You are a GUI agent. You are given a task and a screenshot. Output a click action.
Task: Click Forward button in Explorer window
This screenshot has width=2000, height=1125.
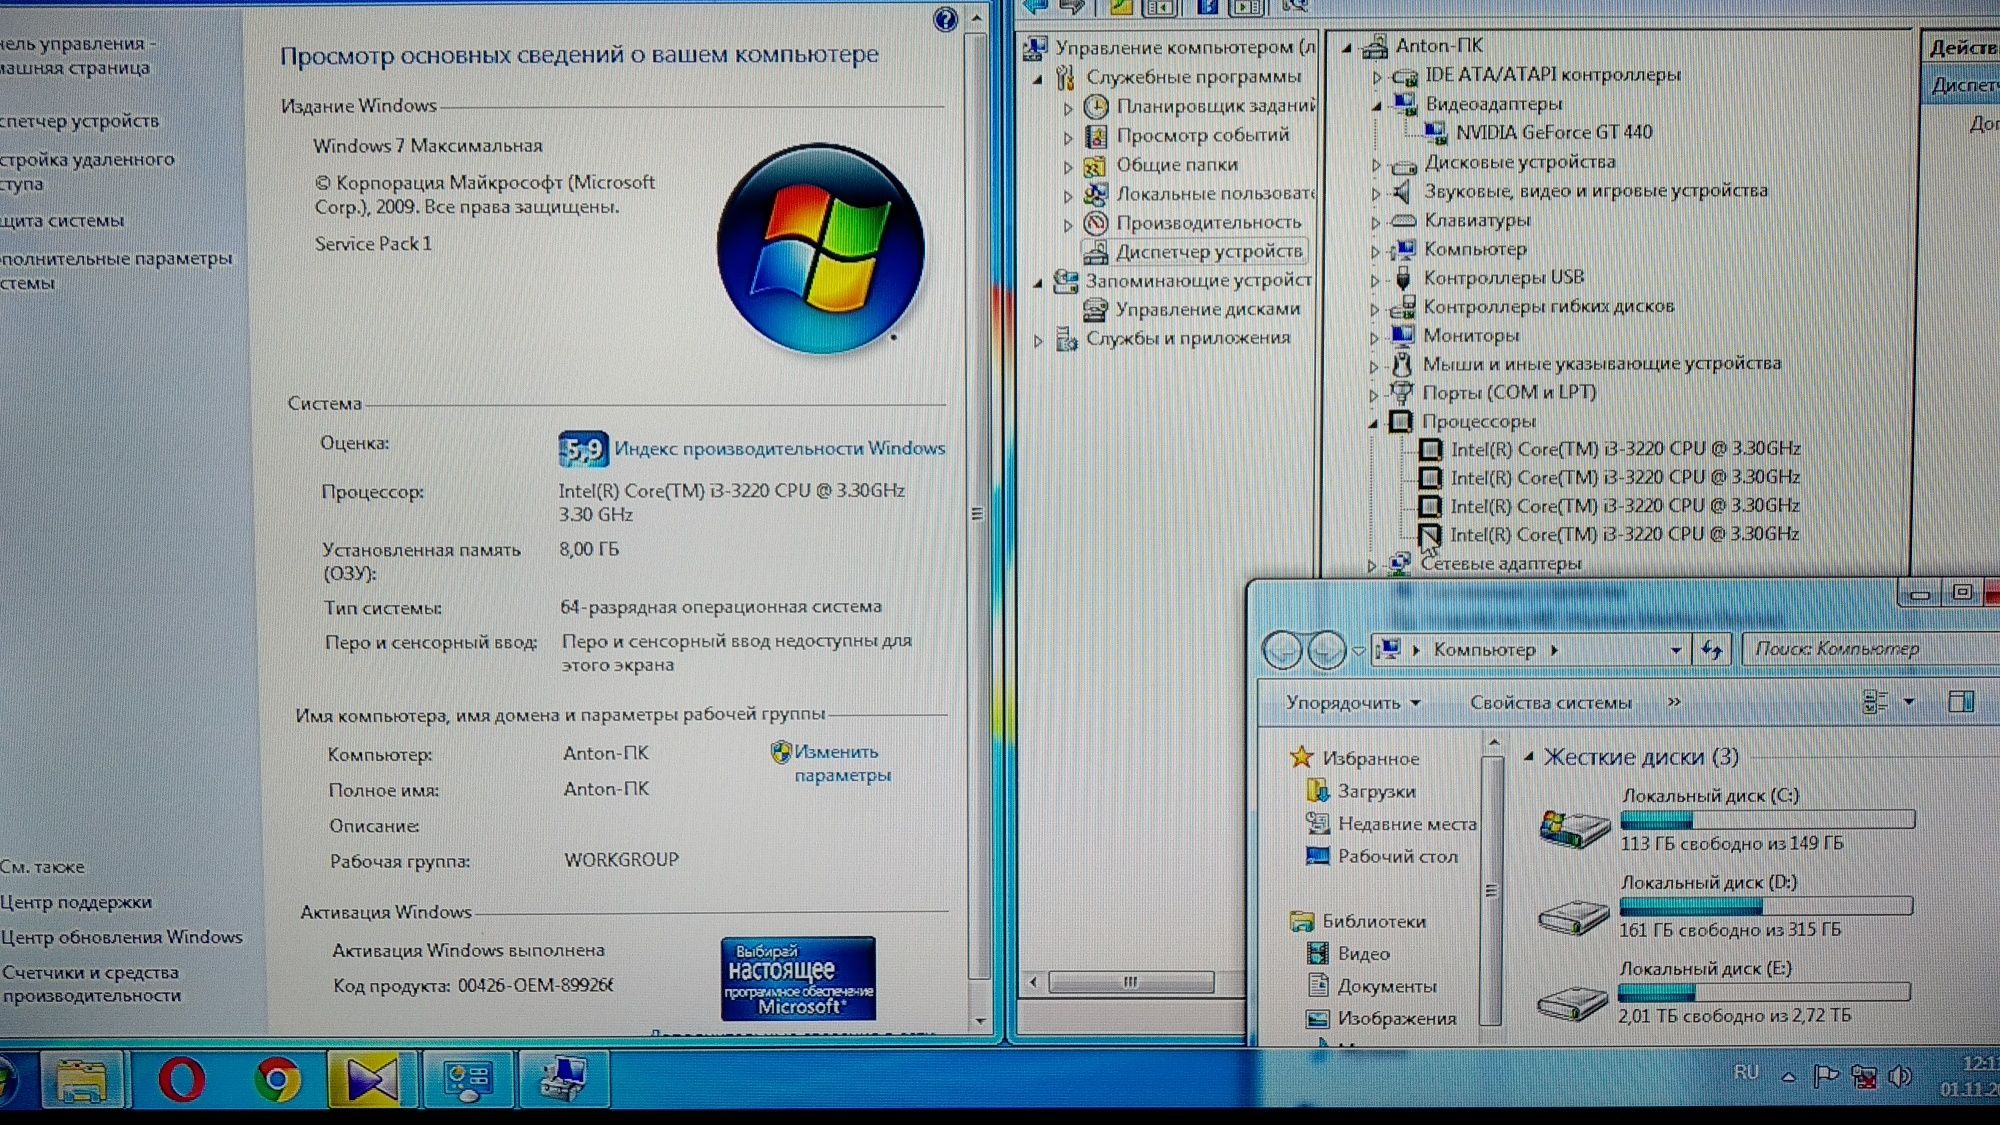[x=1326, y=650]
